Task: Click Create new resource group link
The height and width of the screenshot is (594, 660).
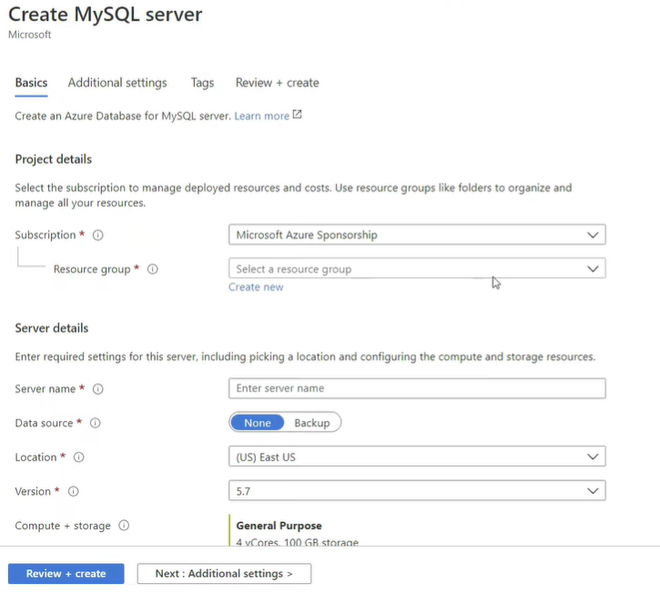Action: pos(256,287)
